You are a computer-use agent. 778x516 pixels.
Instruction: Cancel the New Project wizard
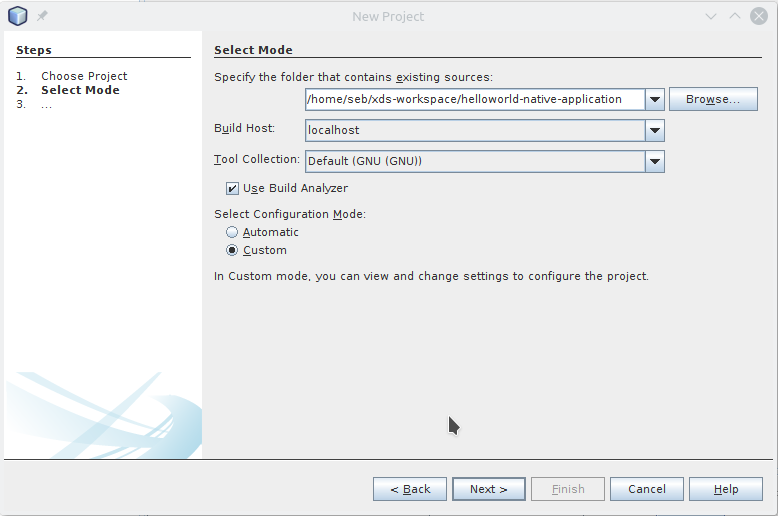click(646, 489)
